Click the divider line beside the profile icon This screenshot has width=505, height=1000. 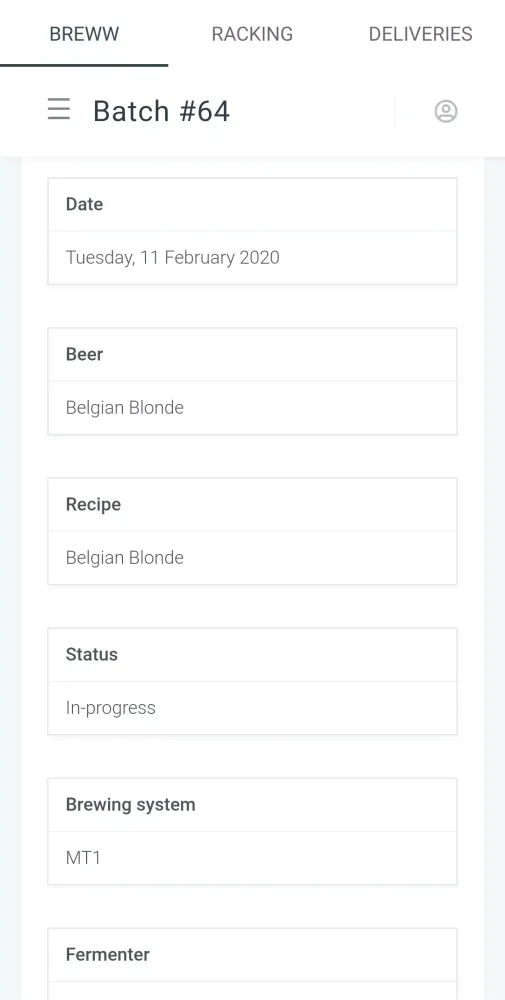coord(395,112)
